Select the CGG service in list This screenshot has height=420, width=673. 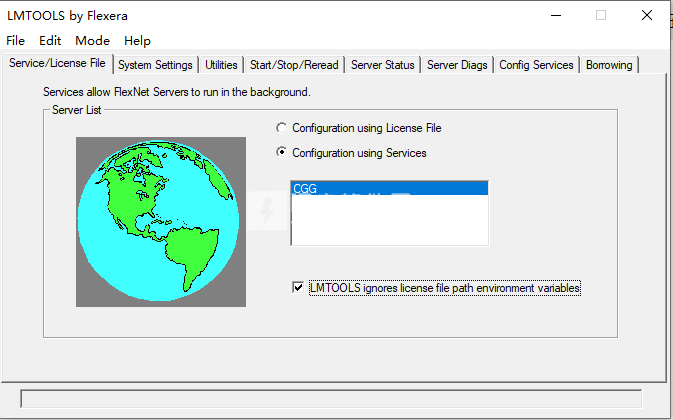(x=388, y=188)
